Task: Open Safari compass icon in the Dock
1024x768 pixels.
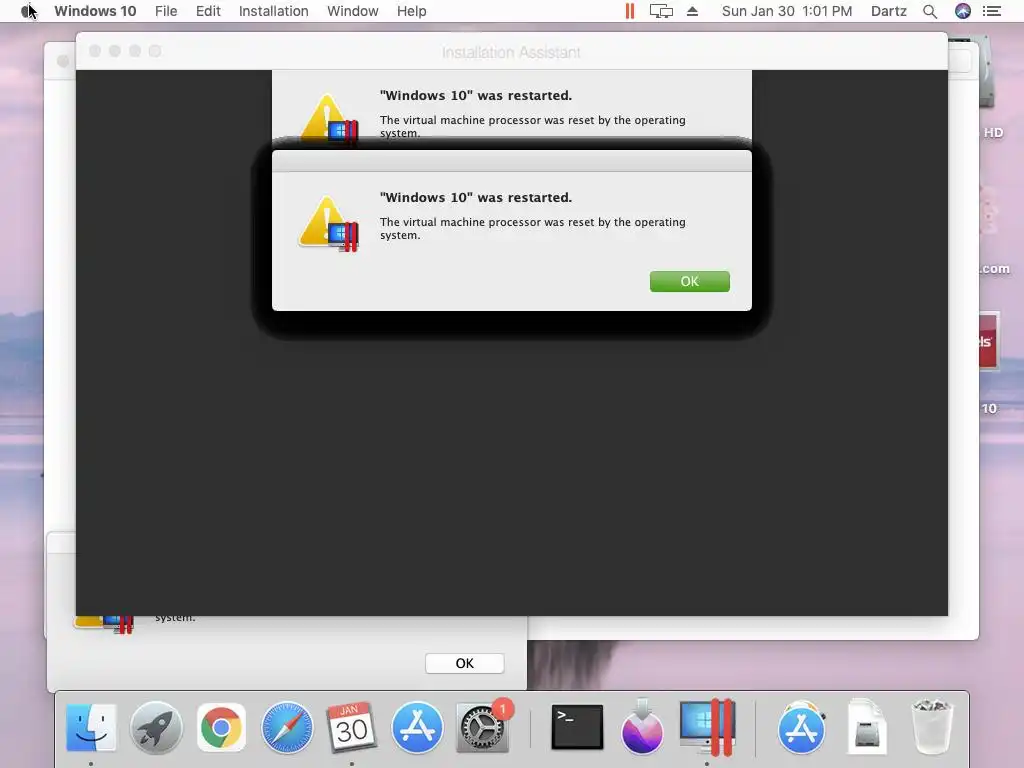Action: (x=286, y=727)
